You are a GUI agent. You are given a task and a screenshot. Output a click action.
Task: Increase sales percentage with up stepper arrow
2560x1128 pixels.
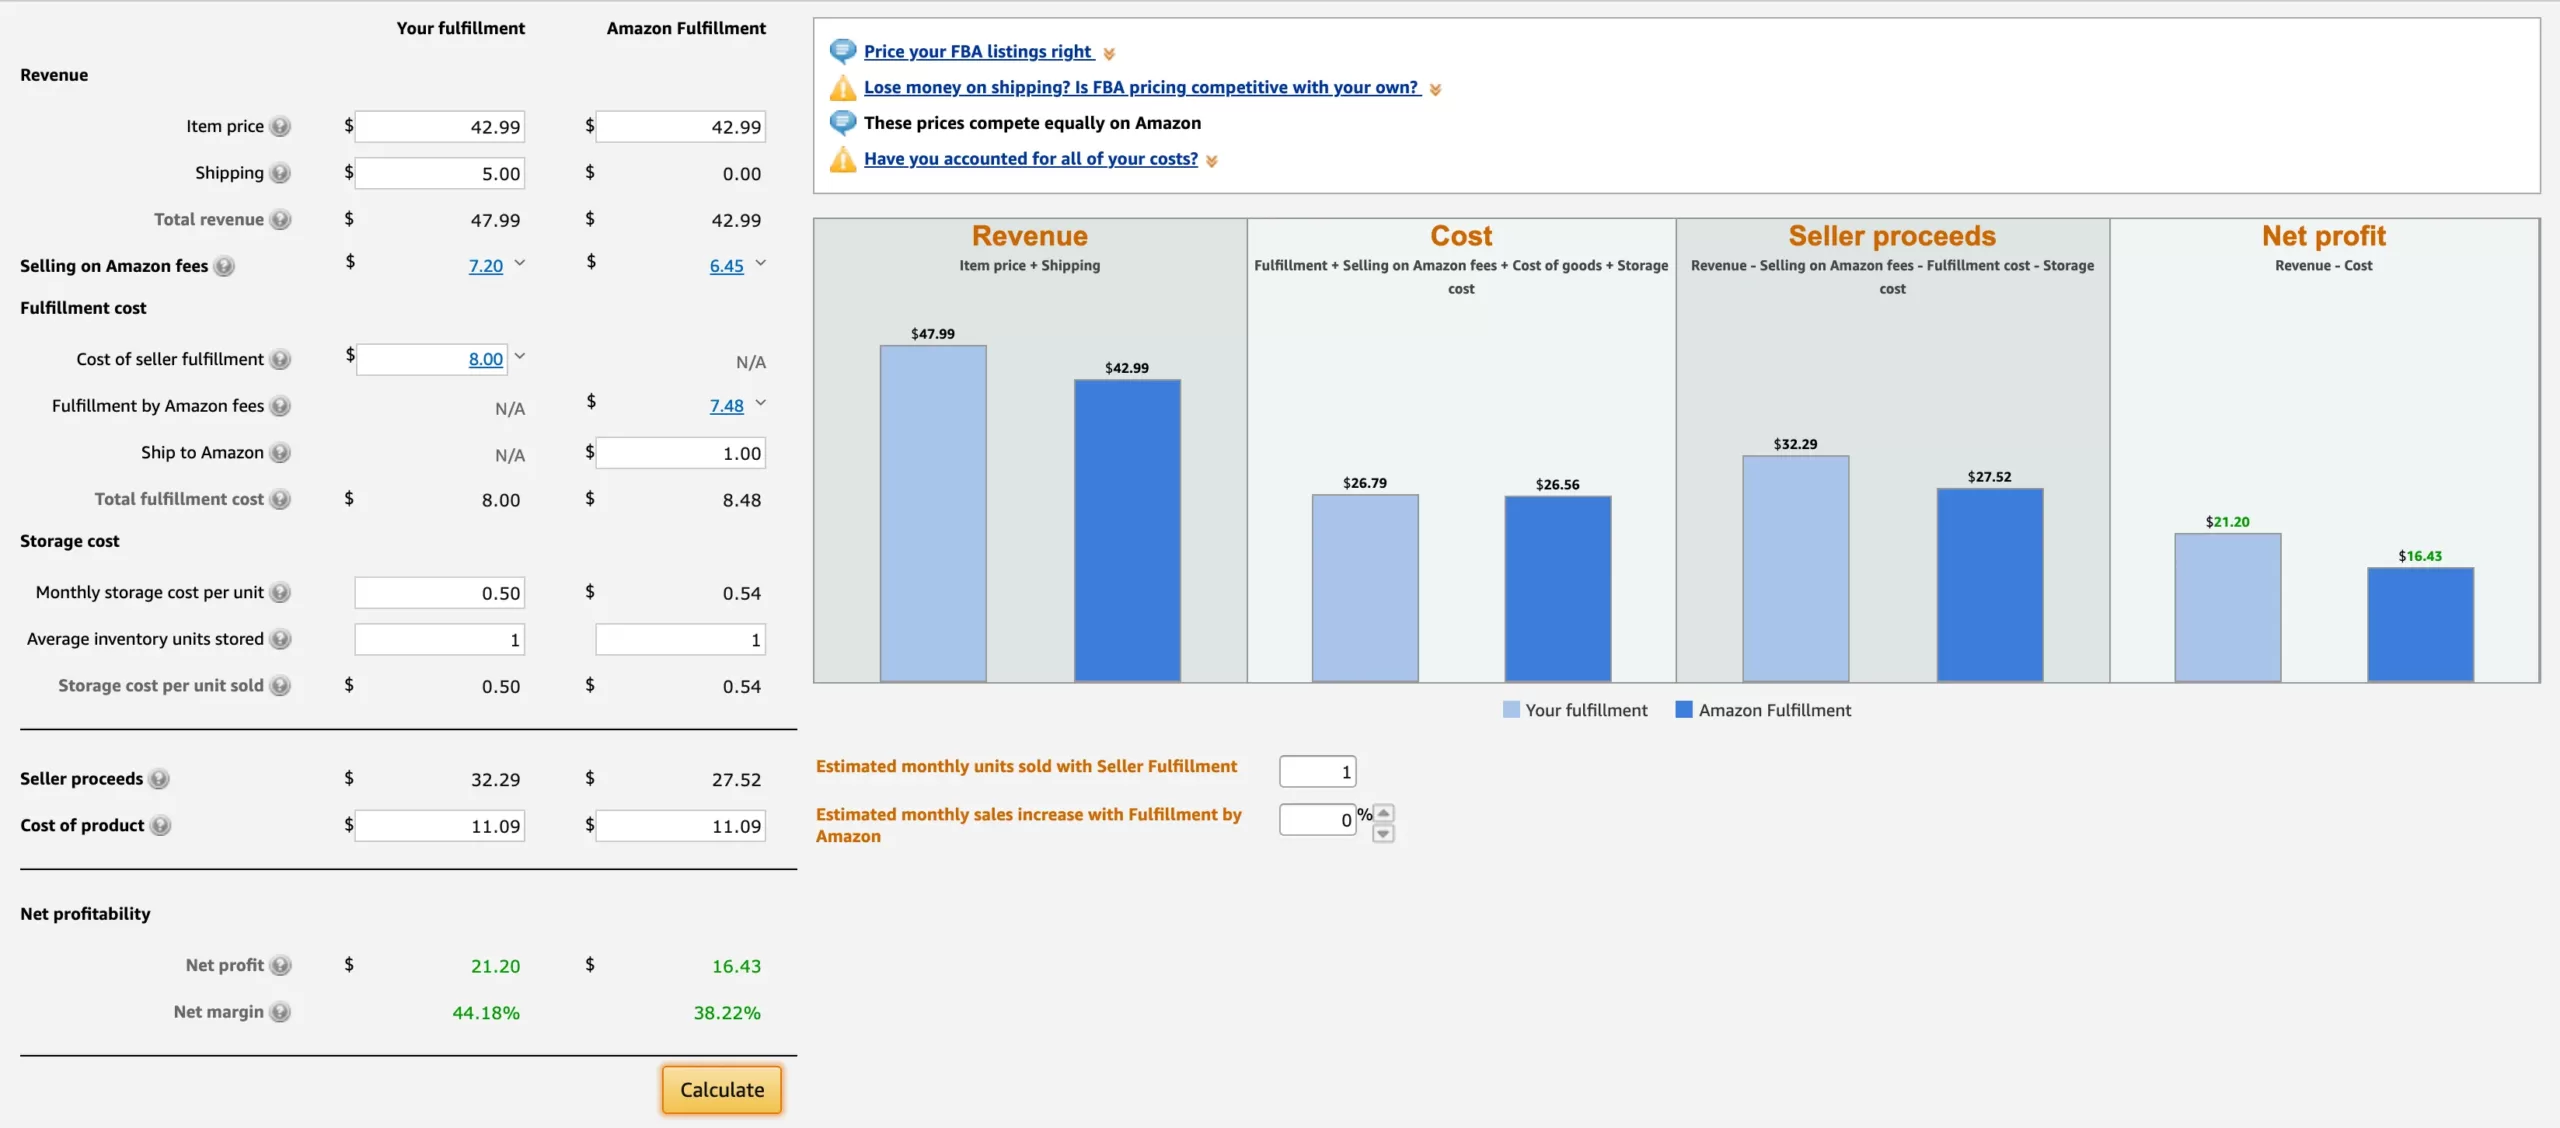pos(1384,813)
